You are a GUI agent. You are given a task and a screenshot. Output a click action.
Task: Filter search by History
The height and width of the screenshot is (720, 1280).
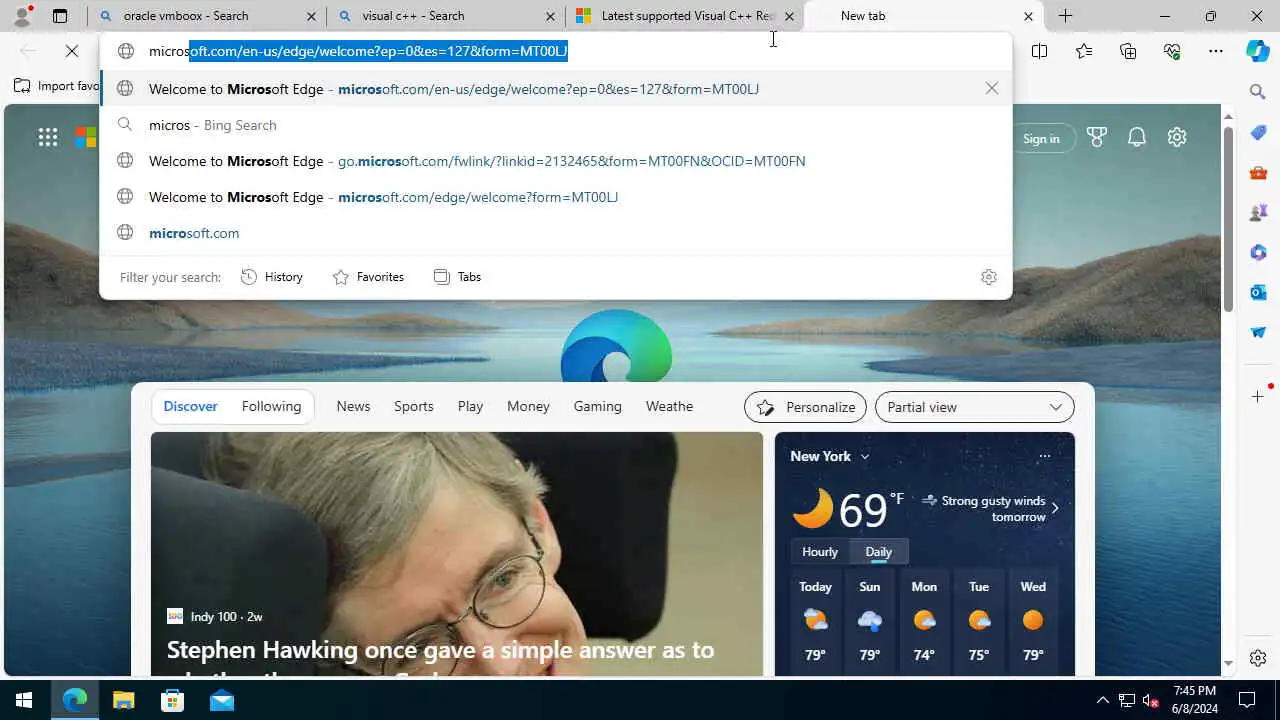pyautogui.click(x=272, y=277)
